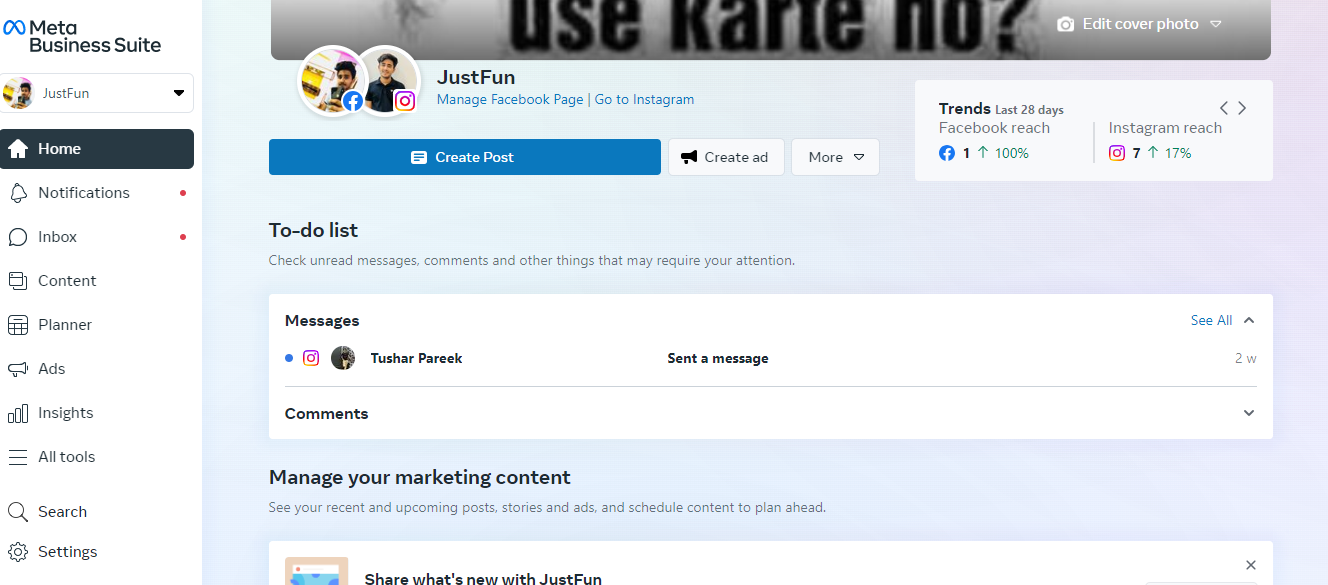Follow the Go to Instagram link
Viewport: 1328px width, 585px height.
tap(644, 100)
